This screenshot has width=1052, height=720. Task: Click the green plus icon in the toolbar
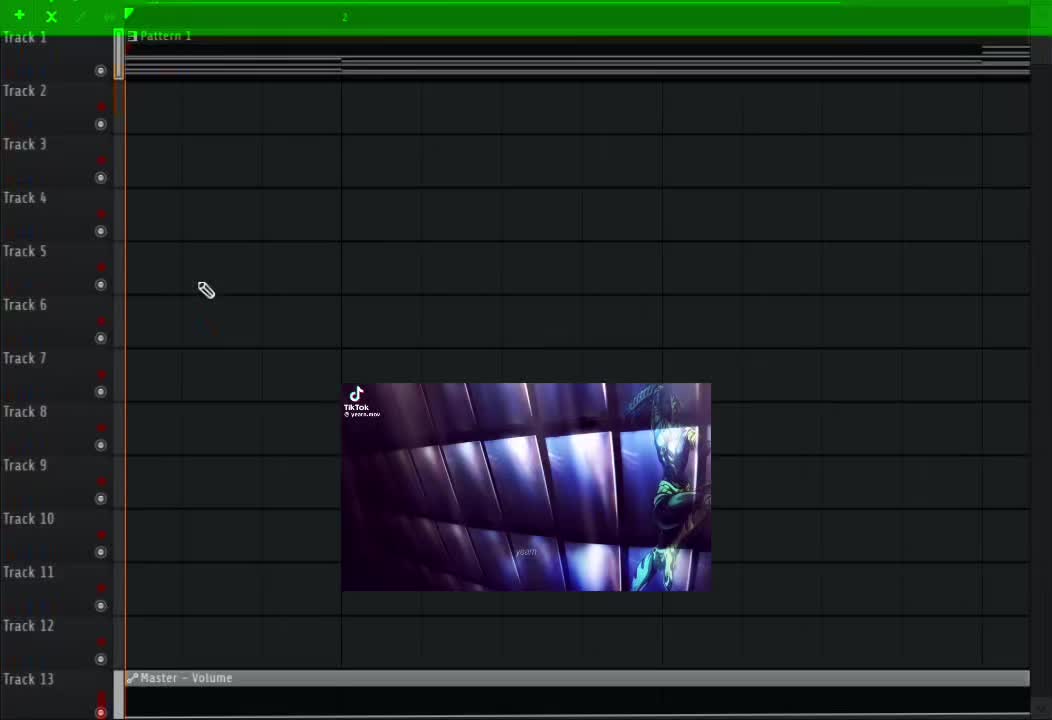[x=19, y=14]
